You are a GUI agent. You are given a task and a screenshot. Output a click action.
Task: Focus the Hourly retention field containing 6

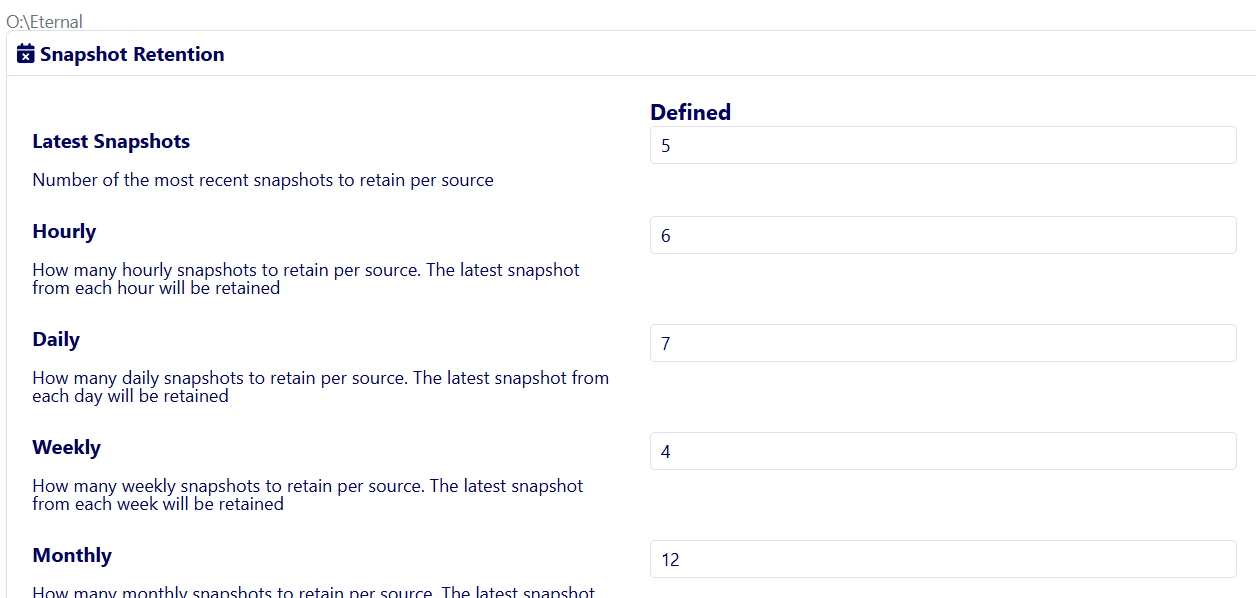click(942, 235)
